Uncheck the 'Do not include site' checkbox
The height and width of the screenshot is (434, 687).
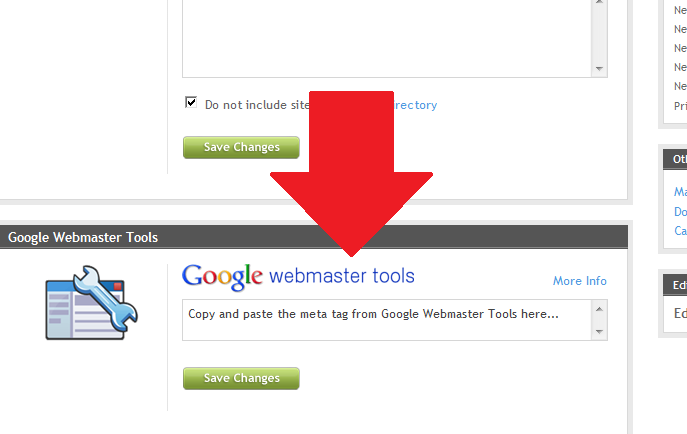(x=191, y=102)
